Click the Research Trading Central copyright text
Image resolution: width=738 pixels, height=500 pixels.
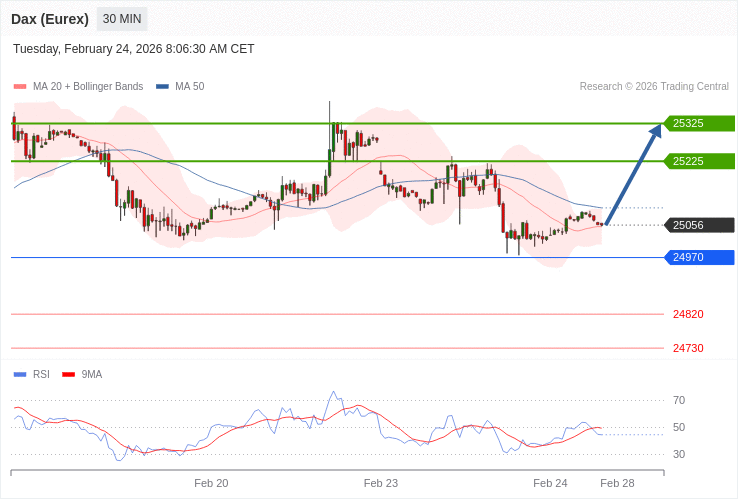pyautogui.click(x=654, y=87)
